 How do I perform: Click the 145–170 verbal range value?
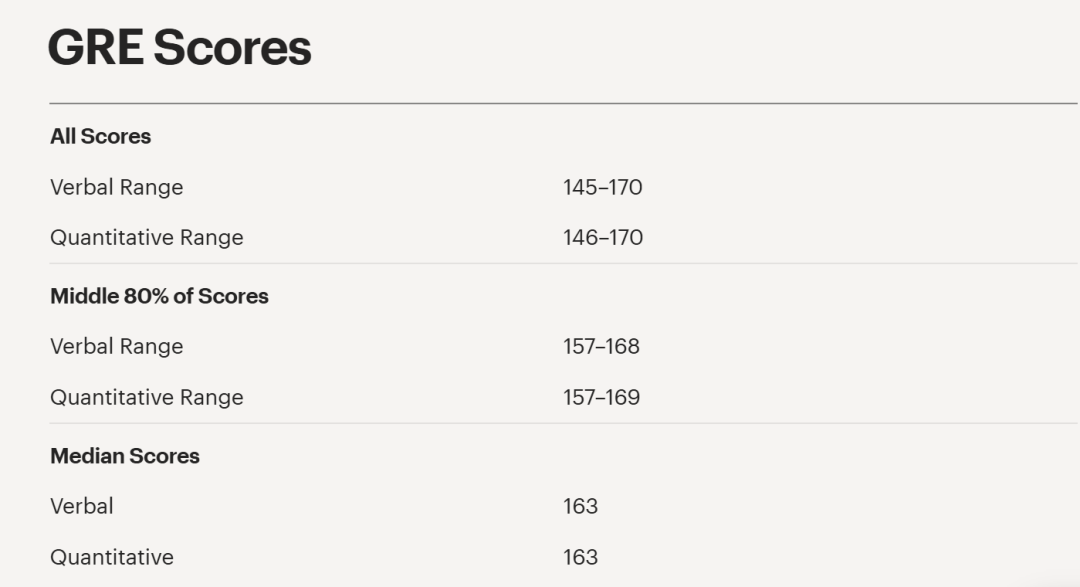pyautogui.click(x=602, y=187)
